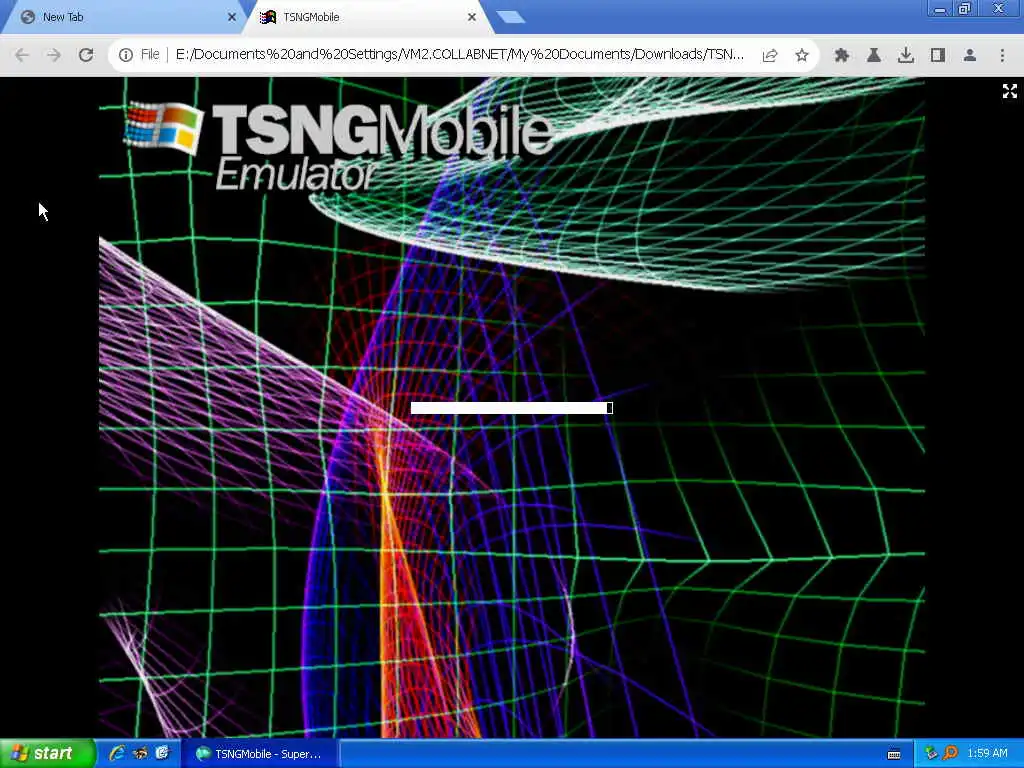Open a new browser tab

[511, 17]
